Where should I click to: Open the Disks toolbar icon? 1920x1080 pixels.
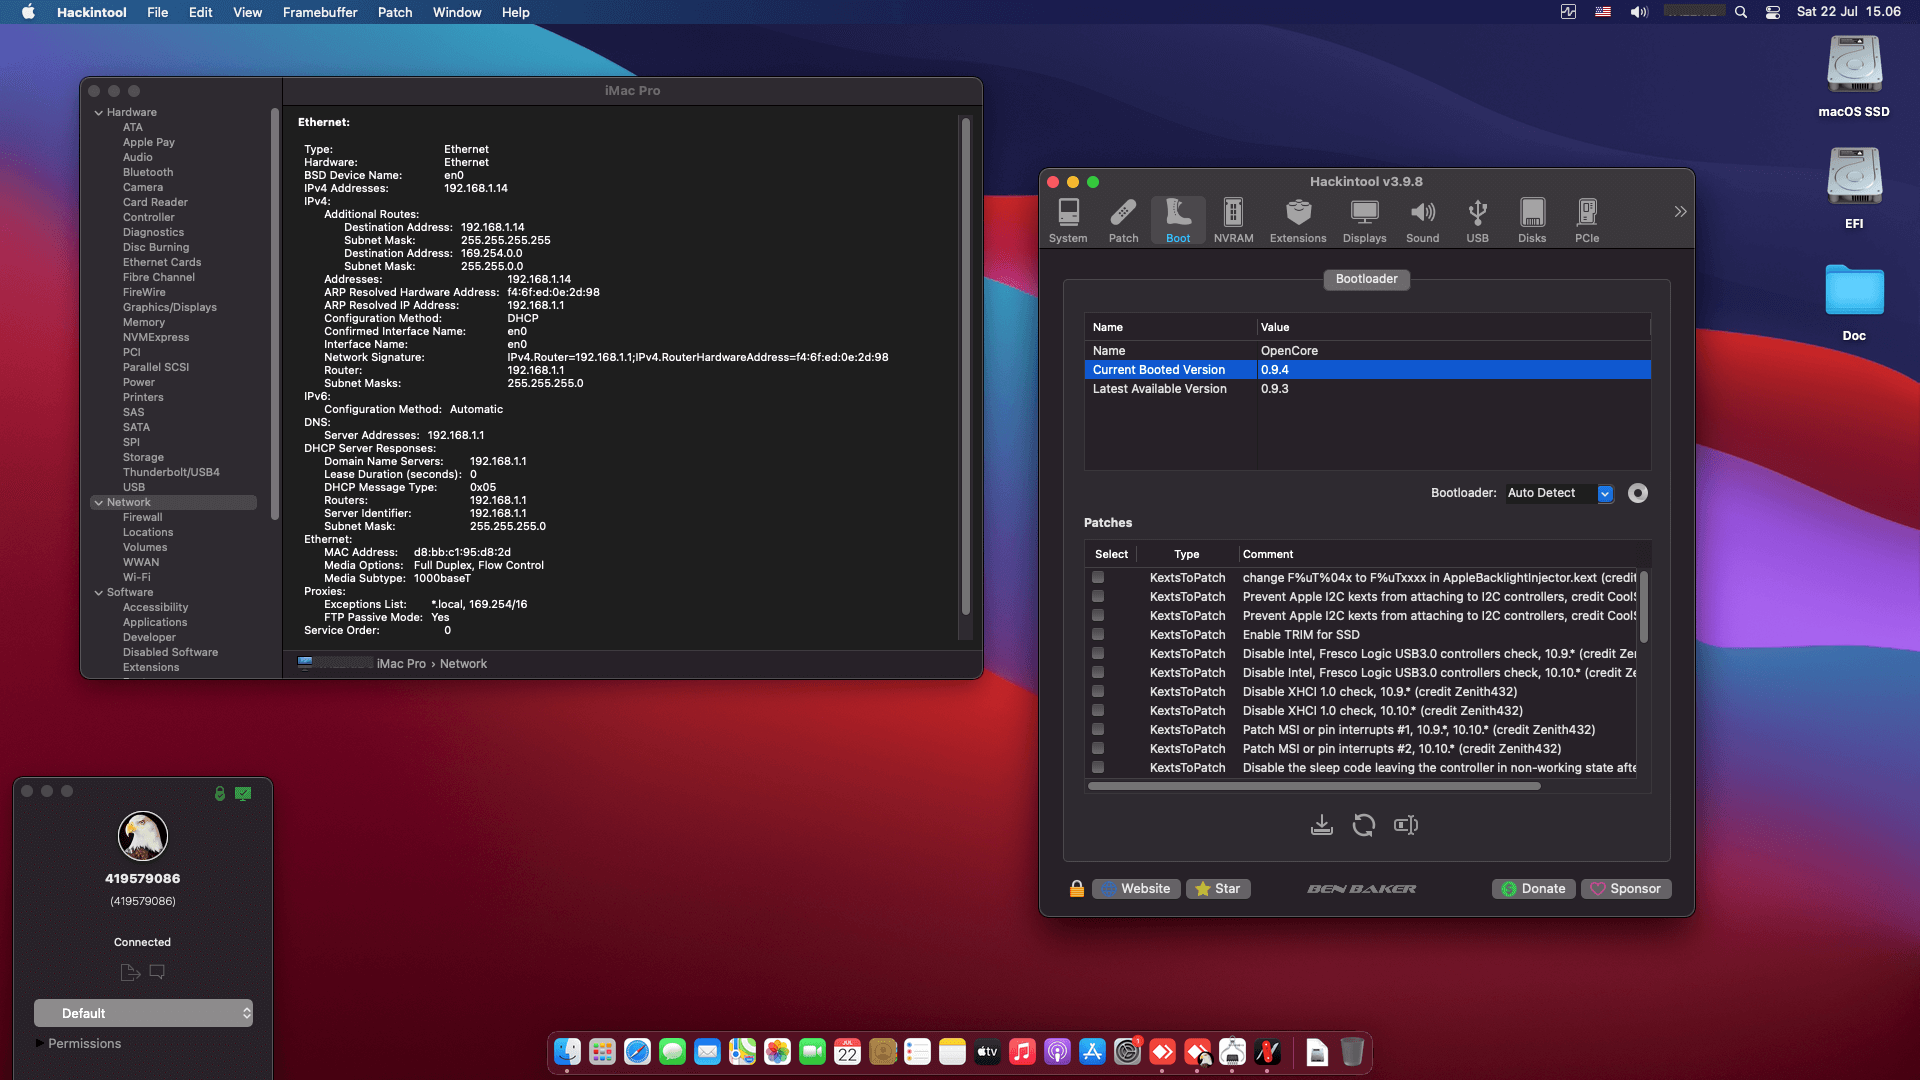1532,220
